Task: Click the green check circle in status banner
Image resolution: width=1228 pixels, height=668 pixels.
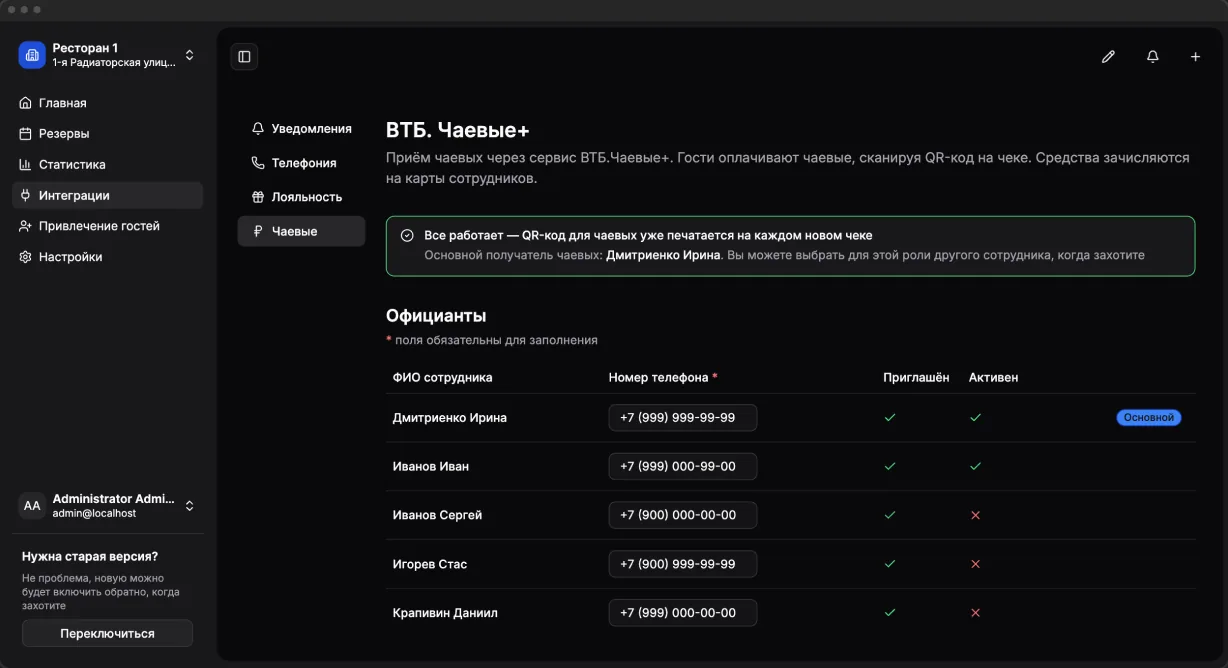Action: pyautogui.click(x=407, y=236)
